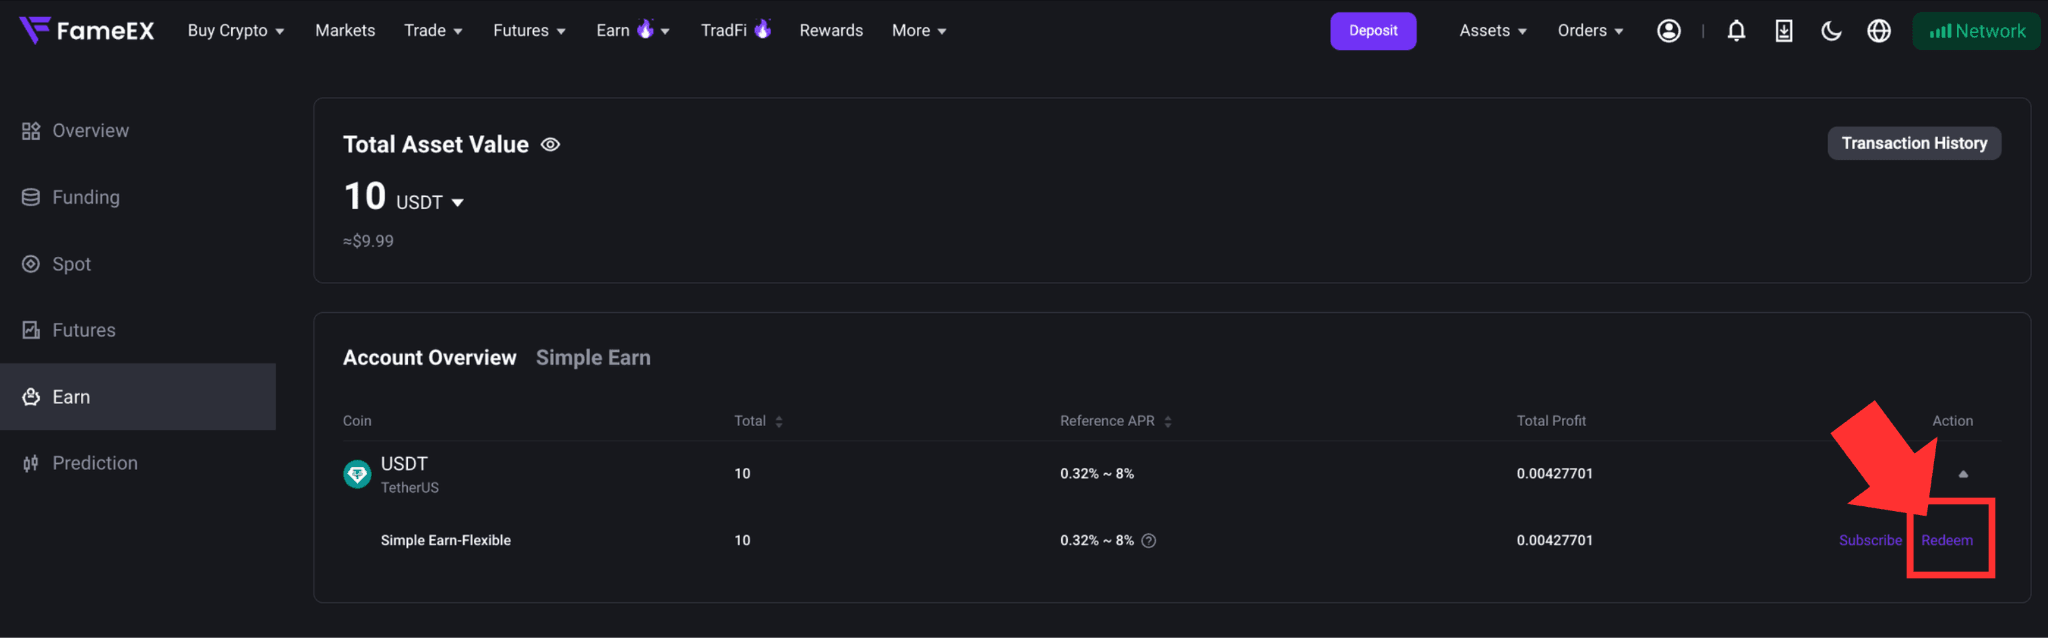Open the Rewards page

[831, 31]
